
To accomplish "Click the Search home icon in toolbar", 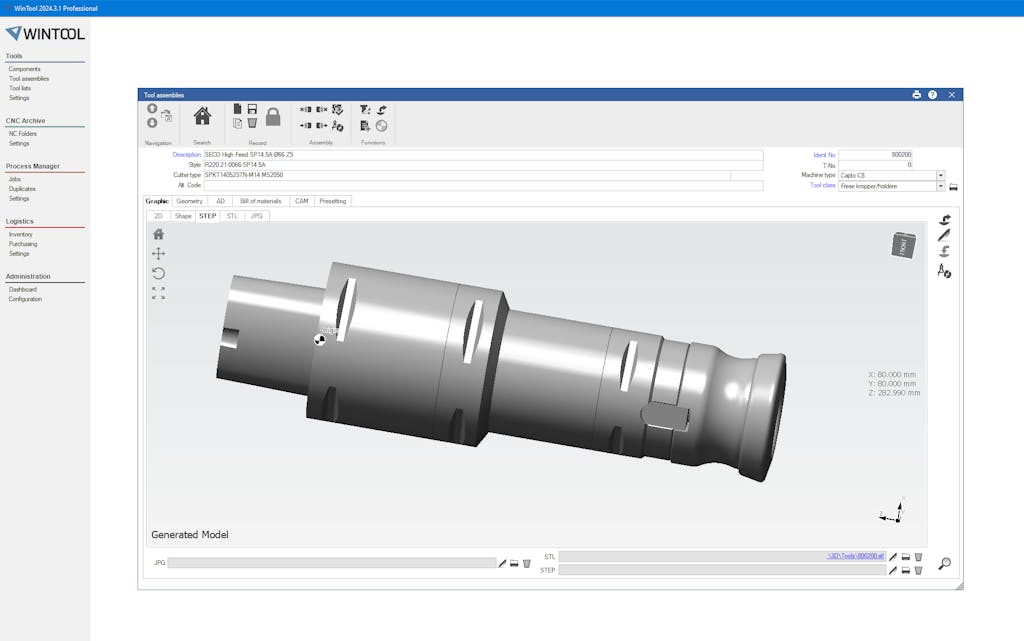I will (x=202, y=116).
